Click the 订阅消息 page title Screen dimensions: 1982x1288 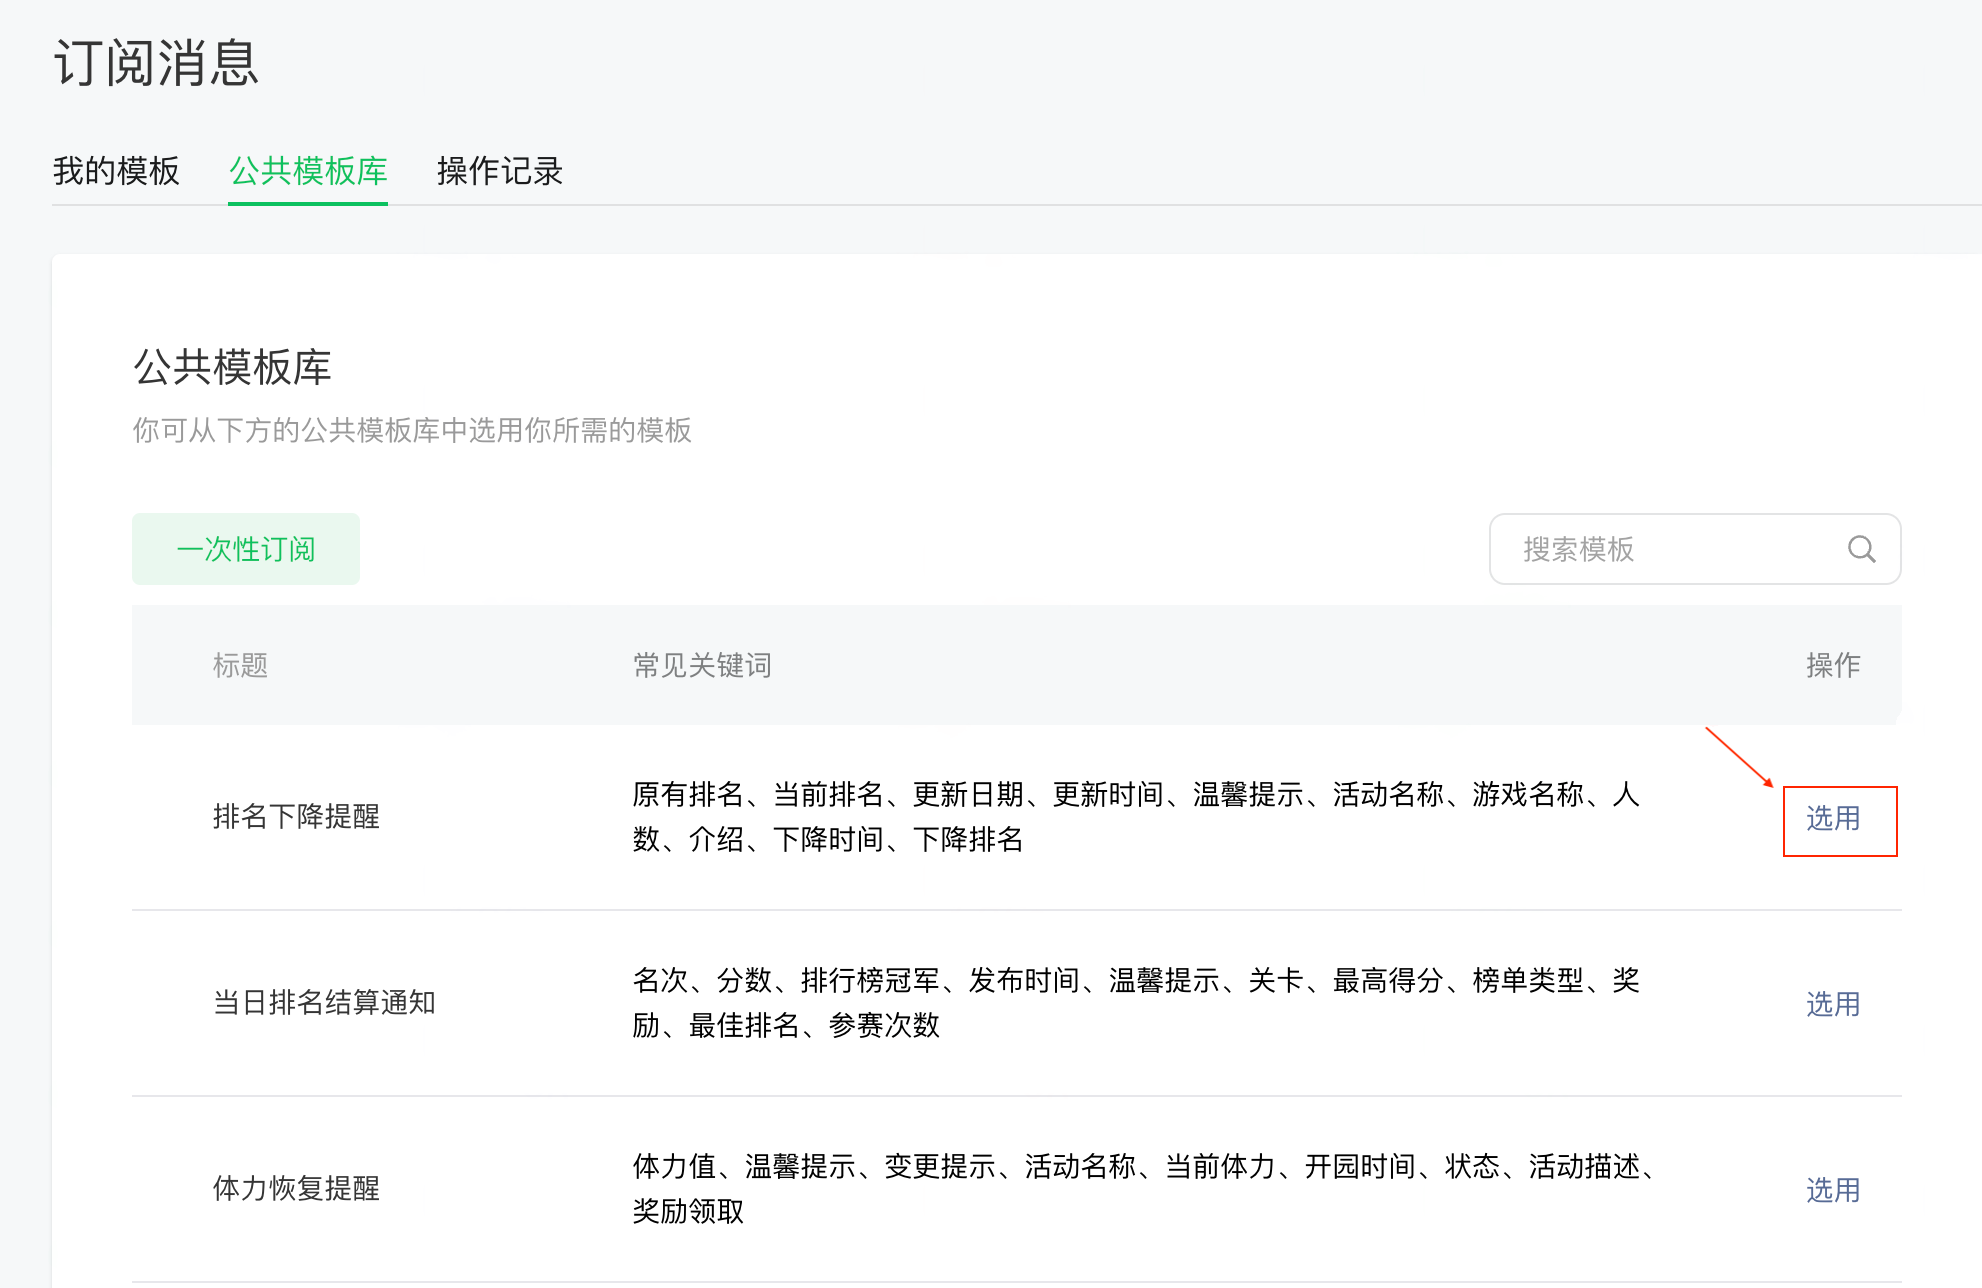(x=156, y=63)
